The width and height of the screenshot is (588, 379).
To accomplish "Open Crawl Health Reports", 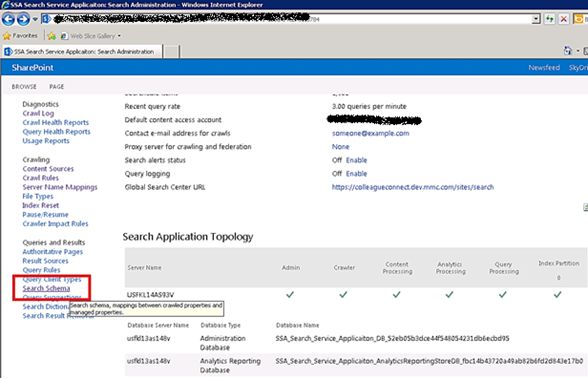I will pyautogui.click(x=56, y=123).
